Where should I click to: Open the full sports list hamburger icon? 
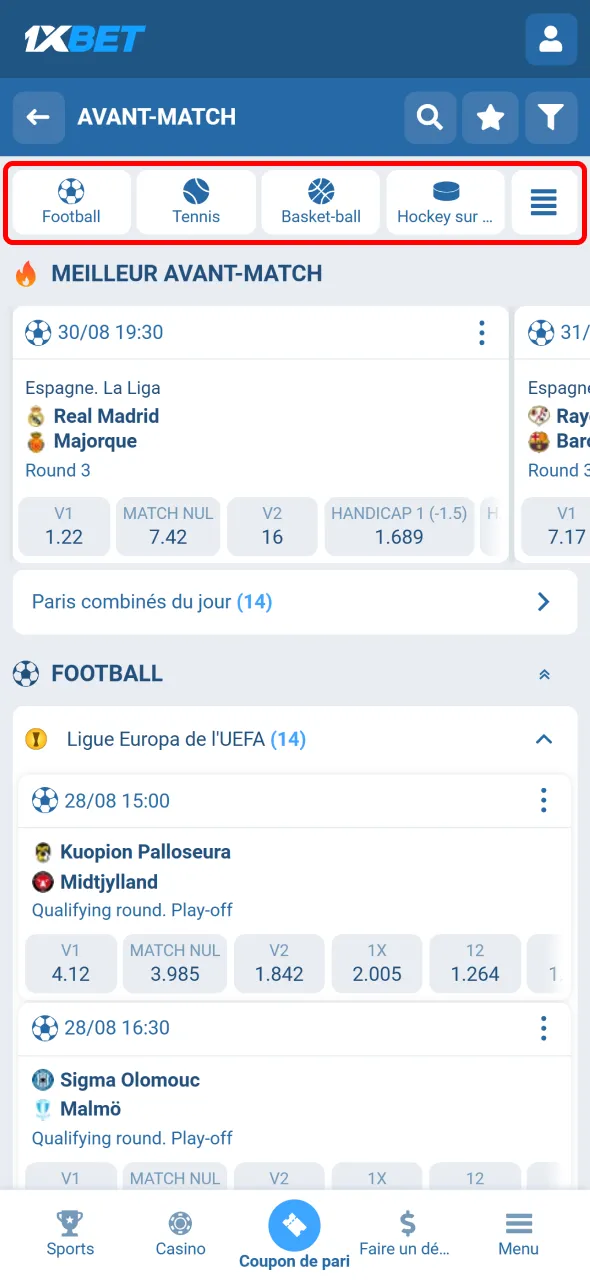545,202
